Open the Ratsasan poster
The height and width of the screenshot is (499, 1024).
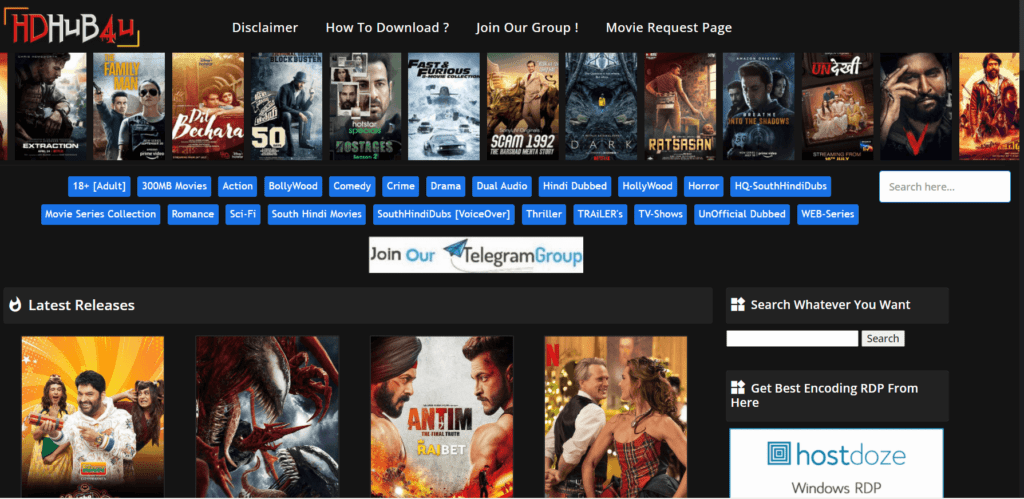click(680, 106)
